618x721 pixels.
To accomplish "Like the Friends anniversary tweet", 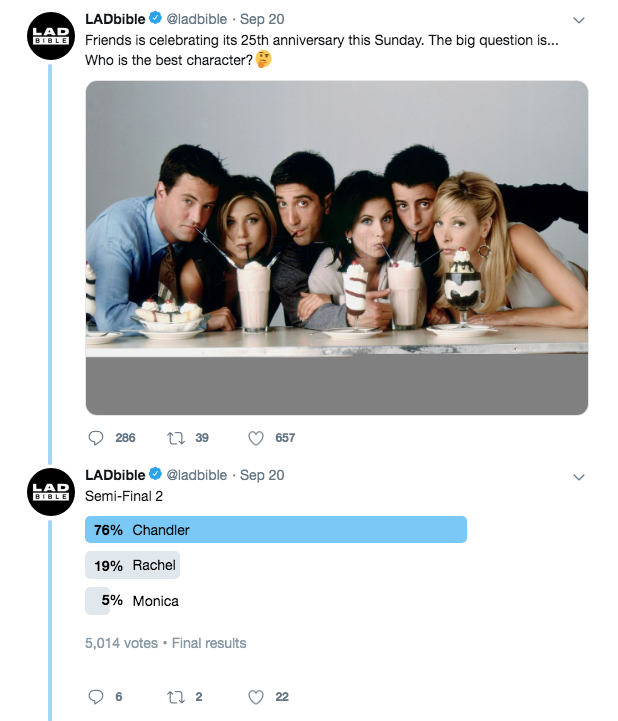I will point(256,438).
